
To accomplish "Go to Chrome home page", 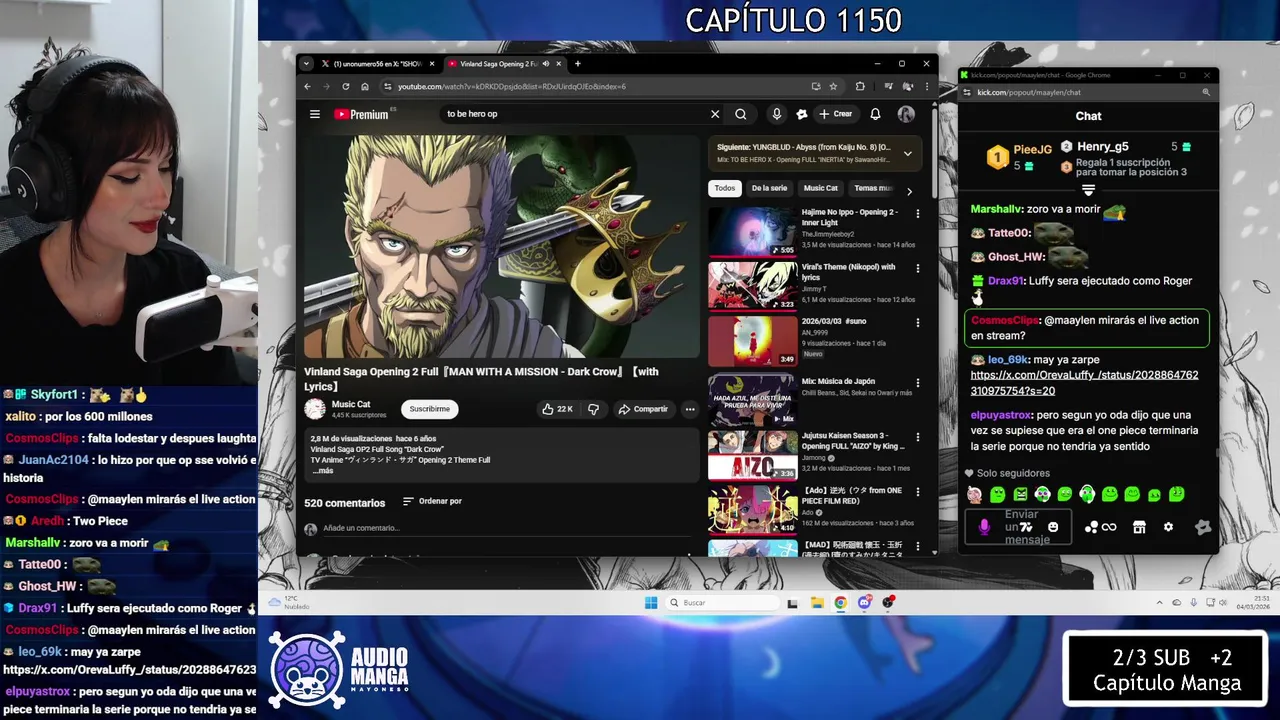I will 365,87.
